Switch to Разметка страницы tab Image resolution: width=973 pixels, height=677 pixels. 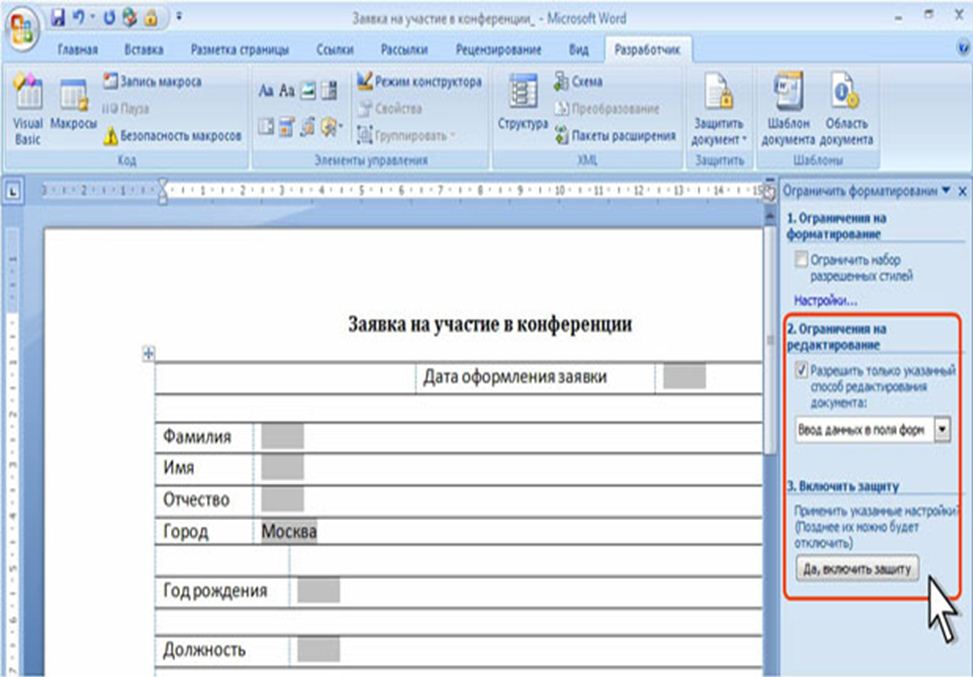[x=240, y=50]
